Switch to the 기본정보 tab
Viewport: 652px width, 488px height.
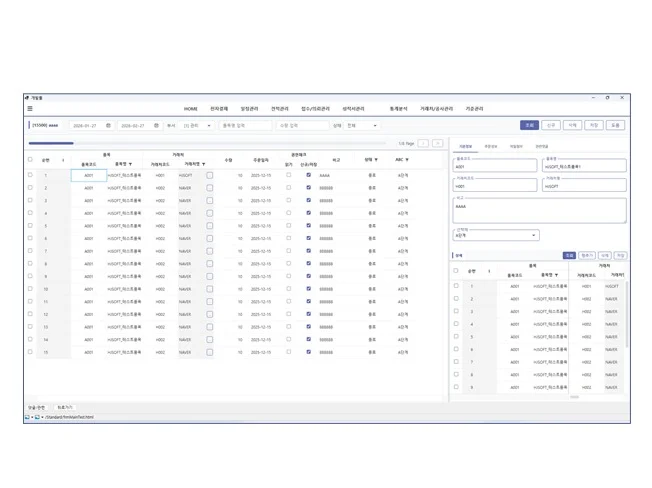[x=465, y=147]
